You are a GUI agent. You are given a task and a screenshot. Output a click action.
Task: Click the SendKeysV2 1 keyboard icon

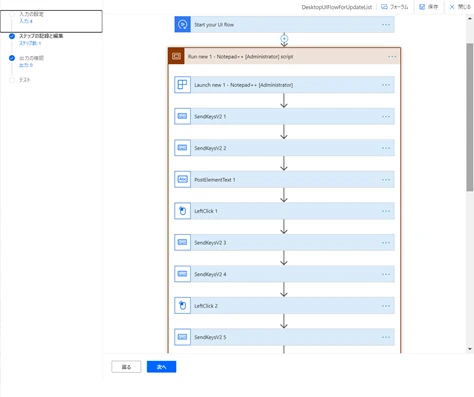click(183, 116)
